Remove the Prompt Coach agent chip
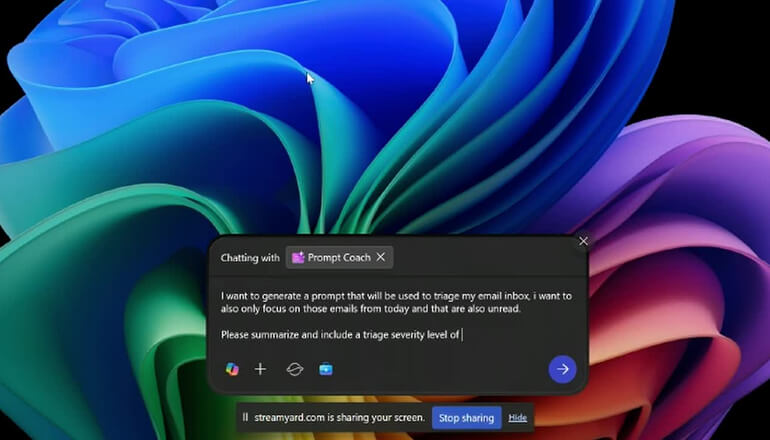Screen dimensions: 770x440 [x=380, y=257]
